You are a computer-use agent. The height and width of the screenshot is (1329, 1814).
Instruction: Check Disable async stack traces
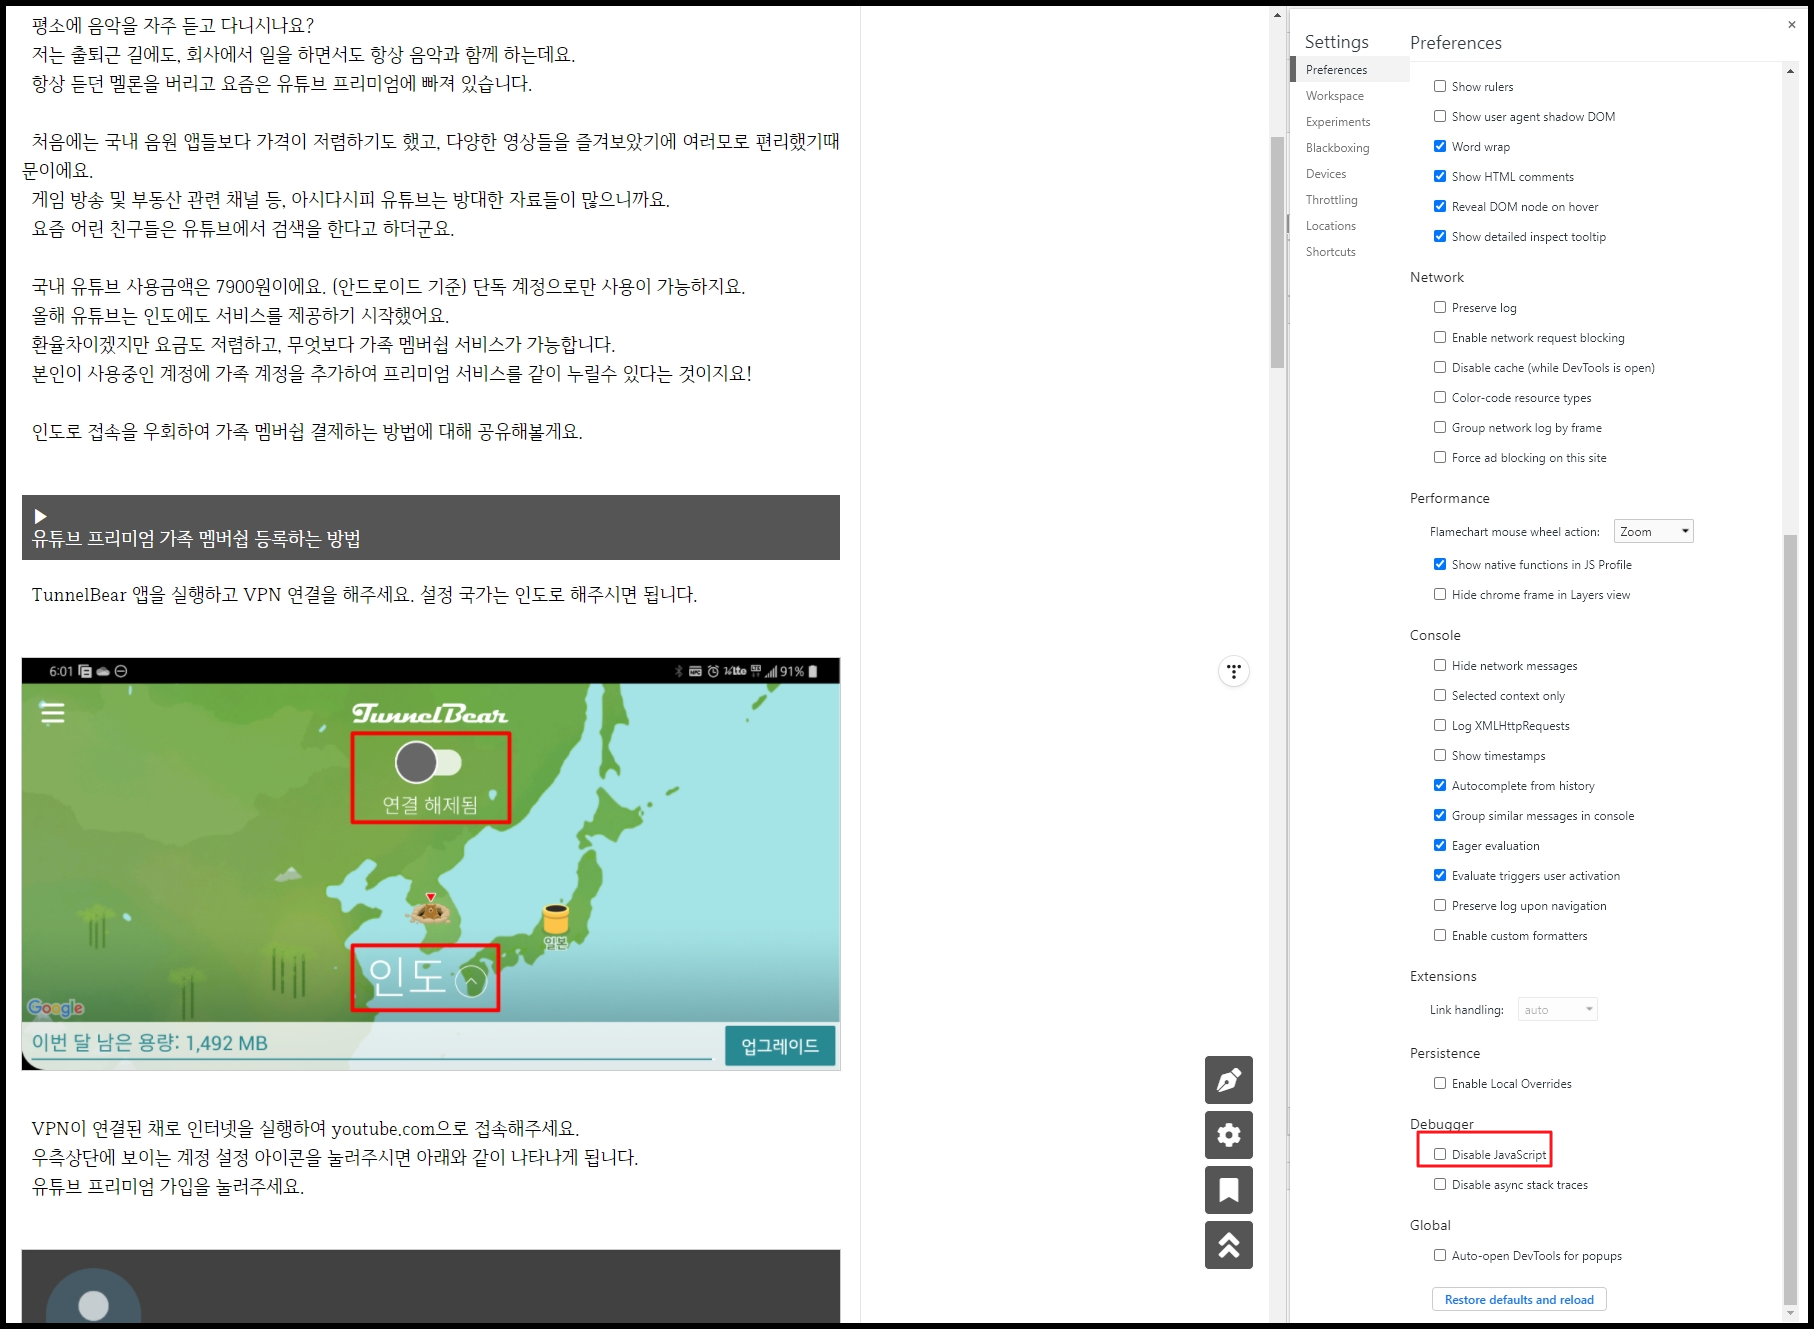(1440, 1184)
